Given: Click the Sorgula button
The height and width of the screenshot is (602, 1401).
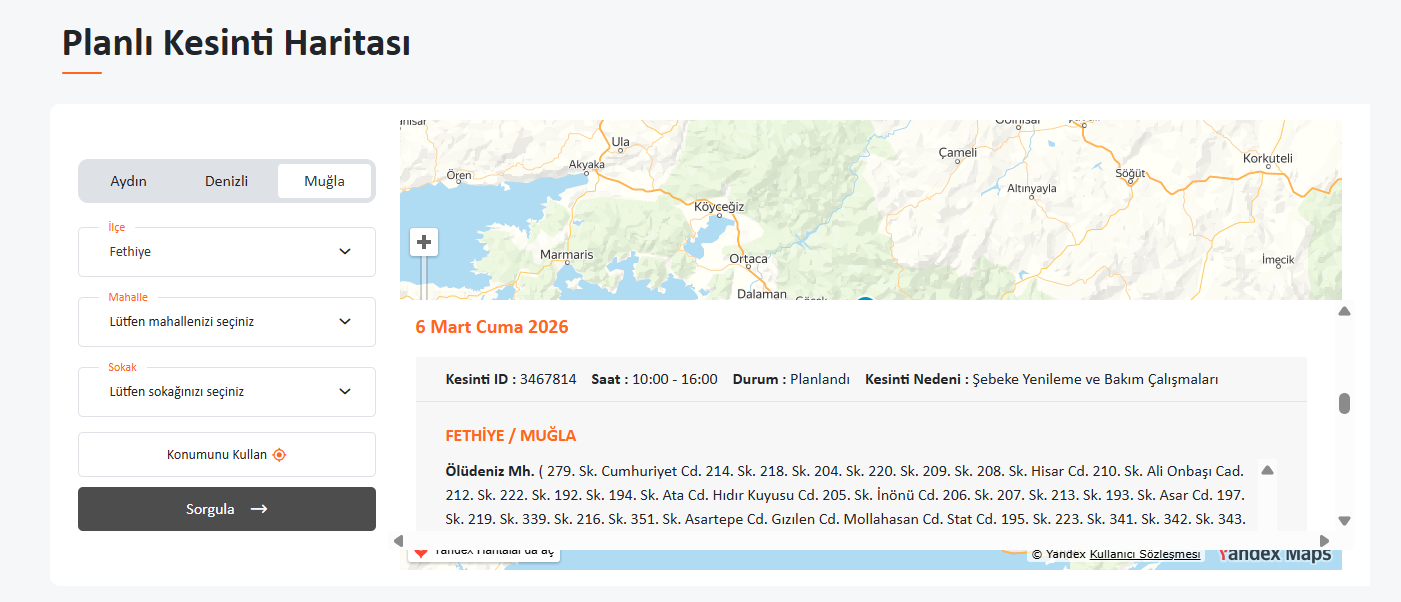Looking at the screenshot, I should 227,509.
